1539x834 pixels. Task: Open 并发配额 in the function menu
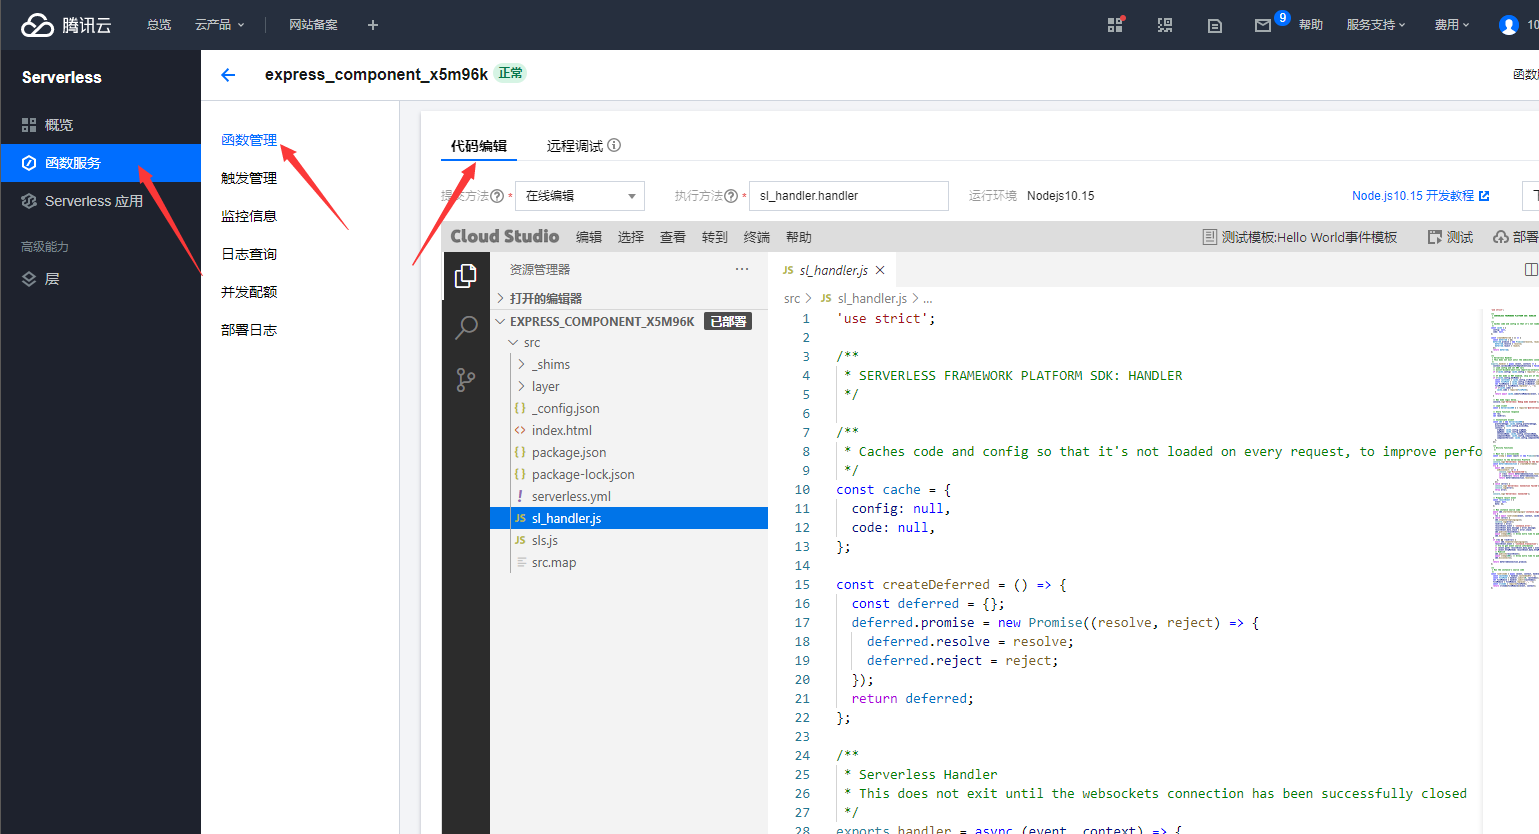pos(249,292)
